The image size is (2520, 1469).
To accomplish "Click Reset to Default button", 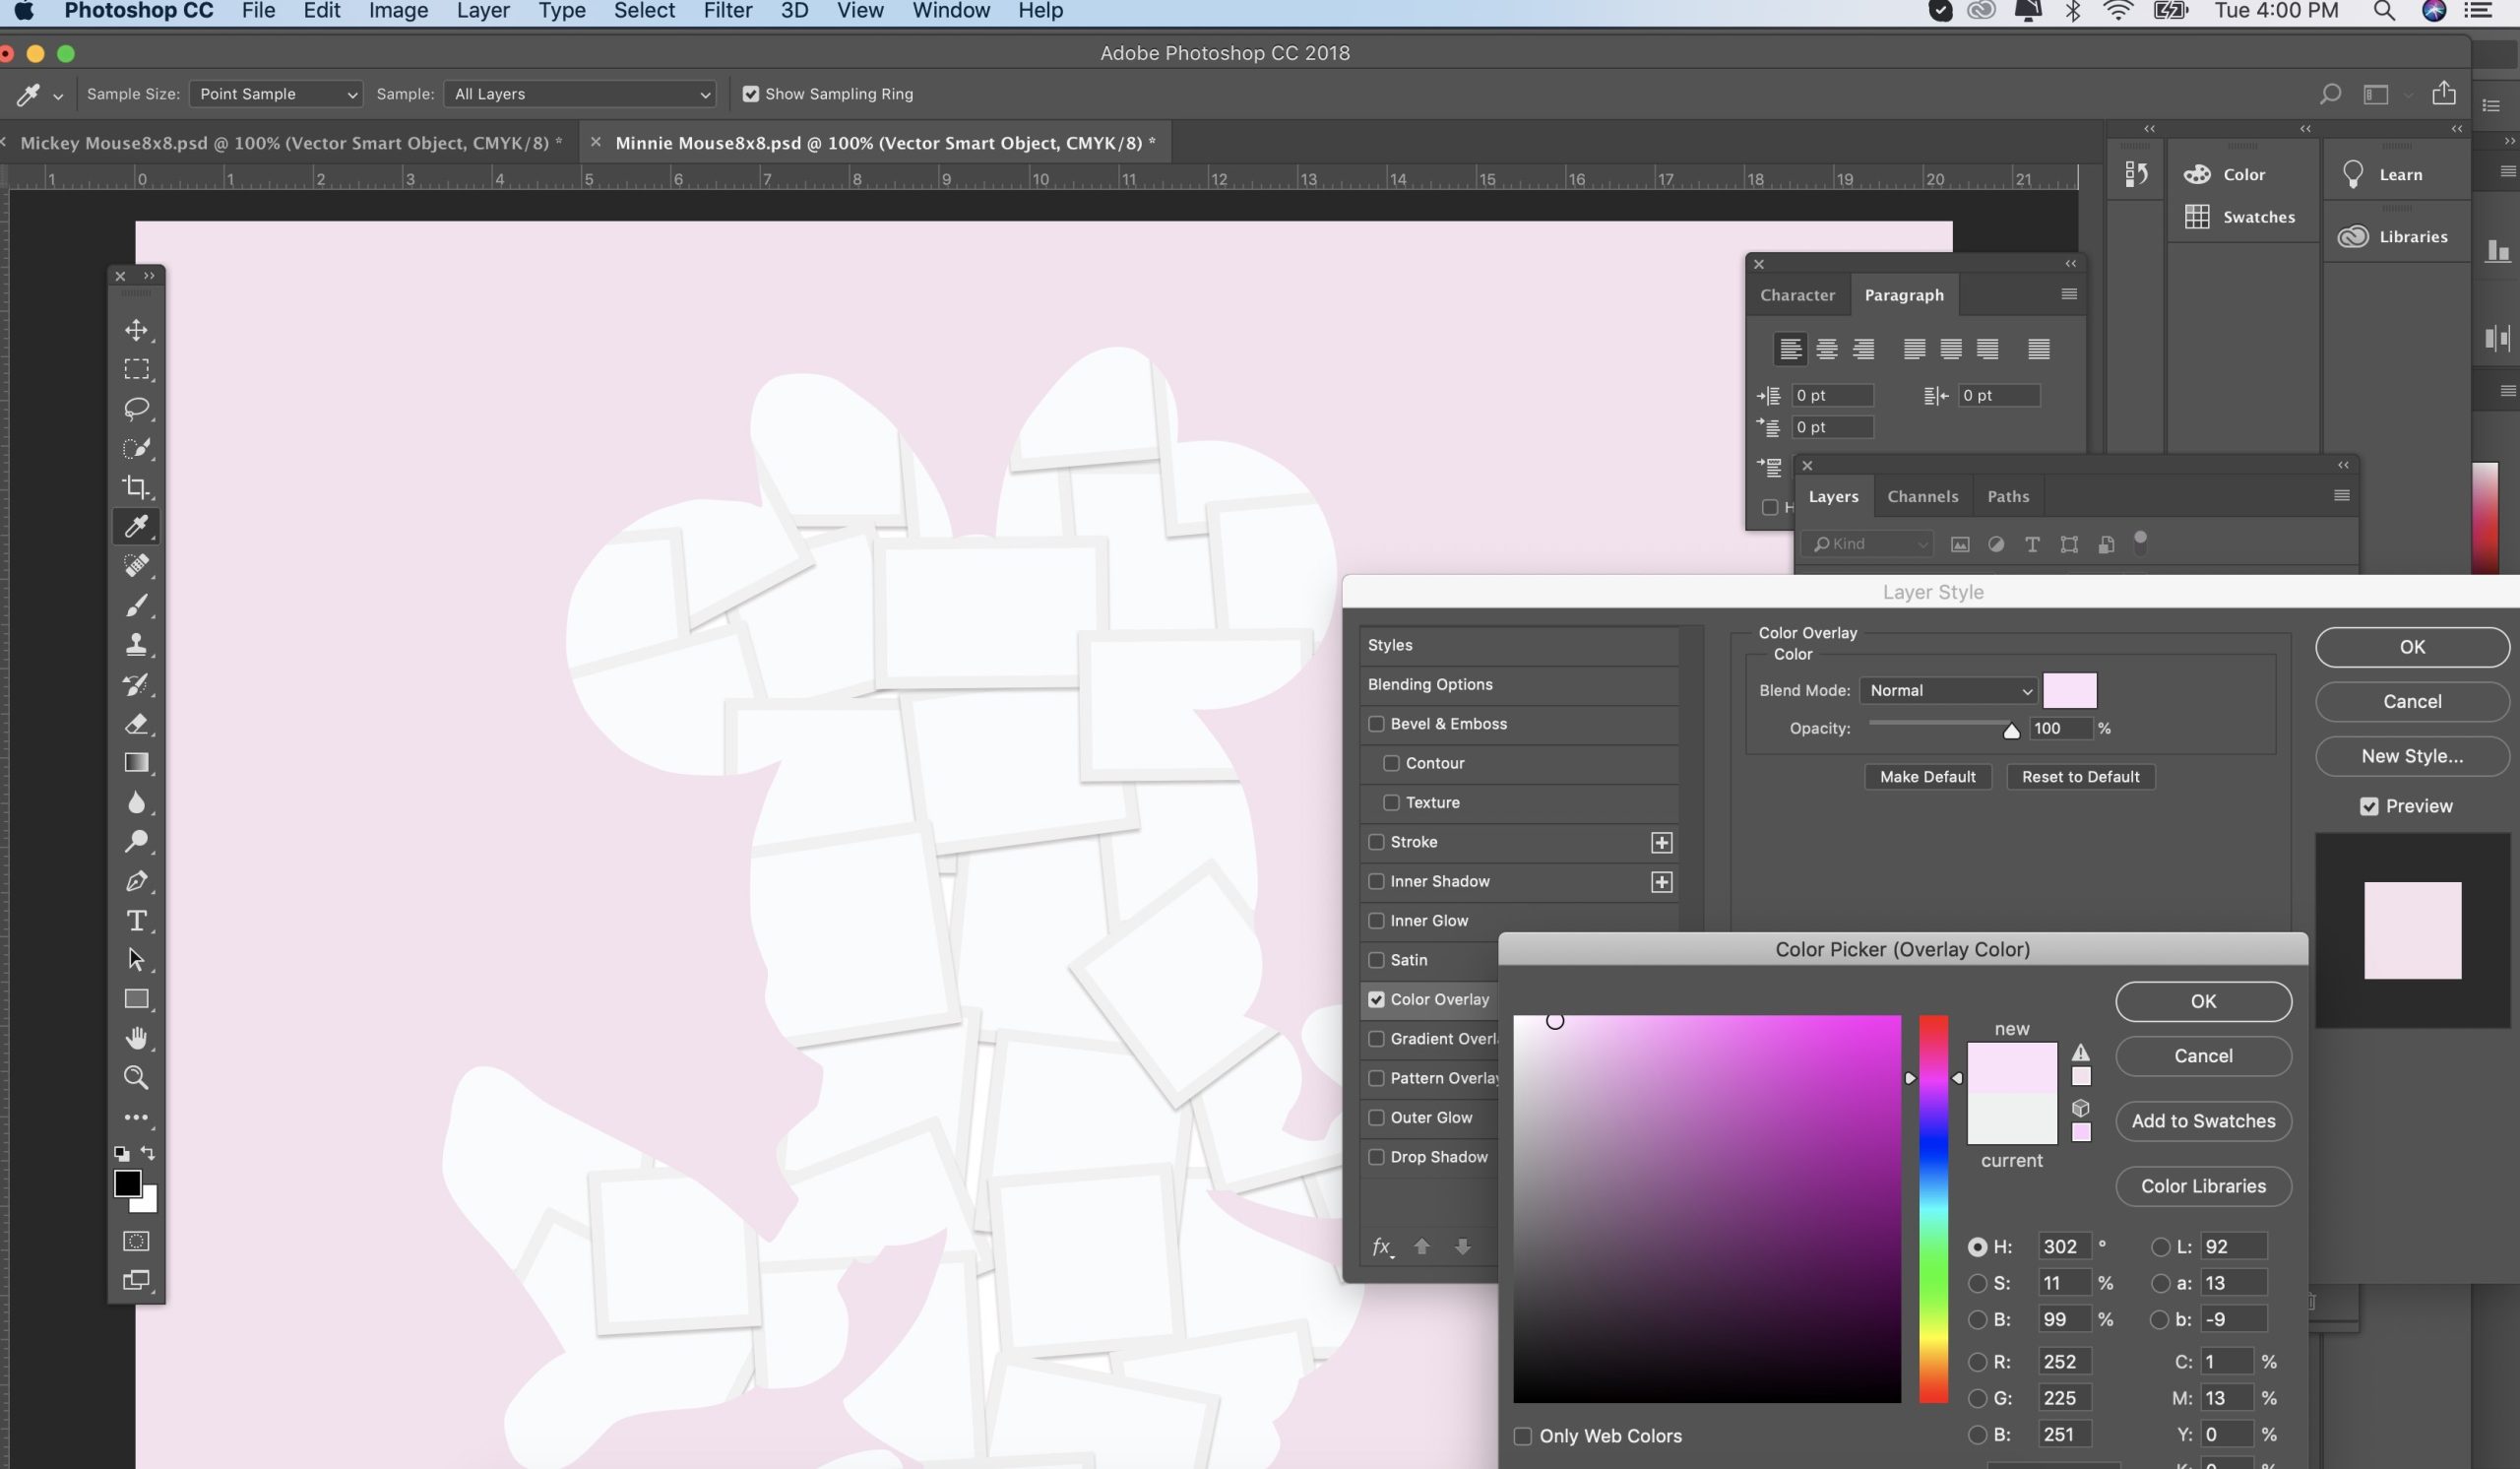I will (x=2080, y=777).
